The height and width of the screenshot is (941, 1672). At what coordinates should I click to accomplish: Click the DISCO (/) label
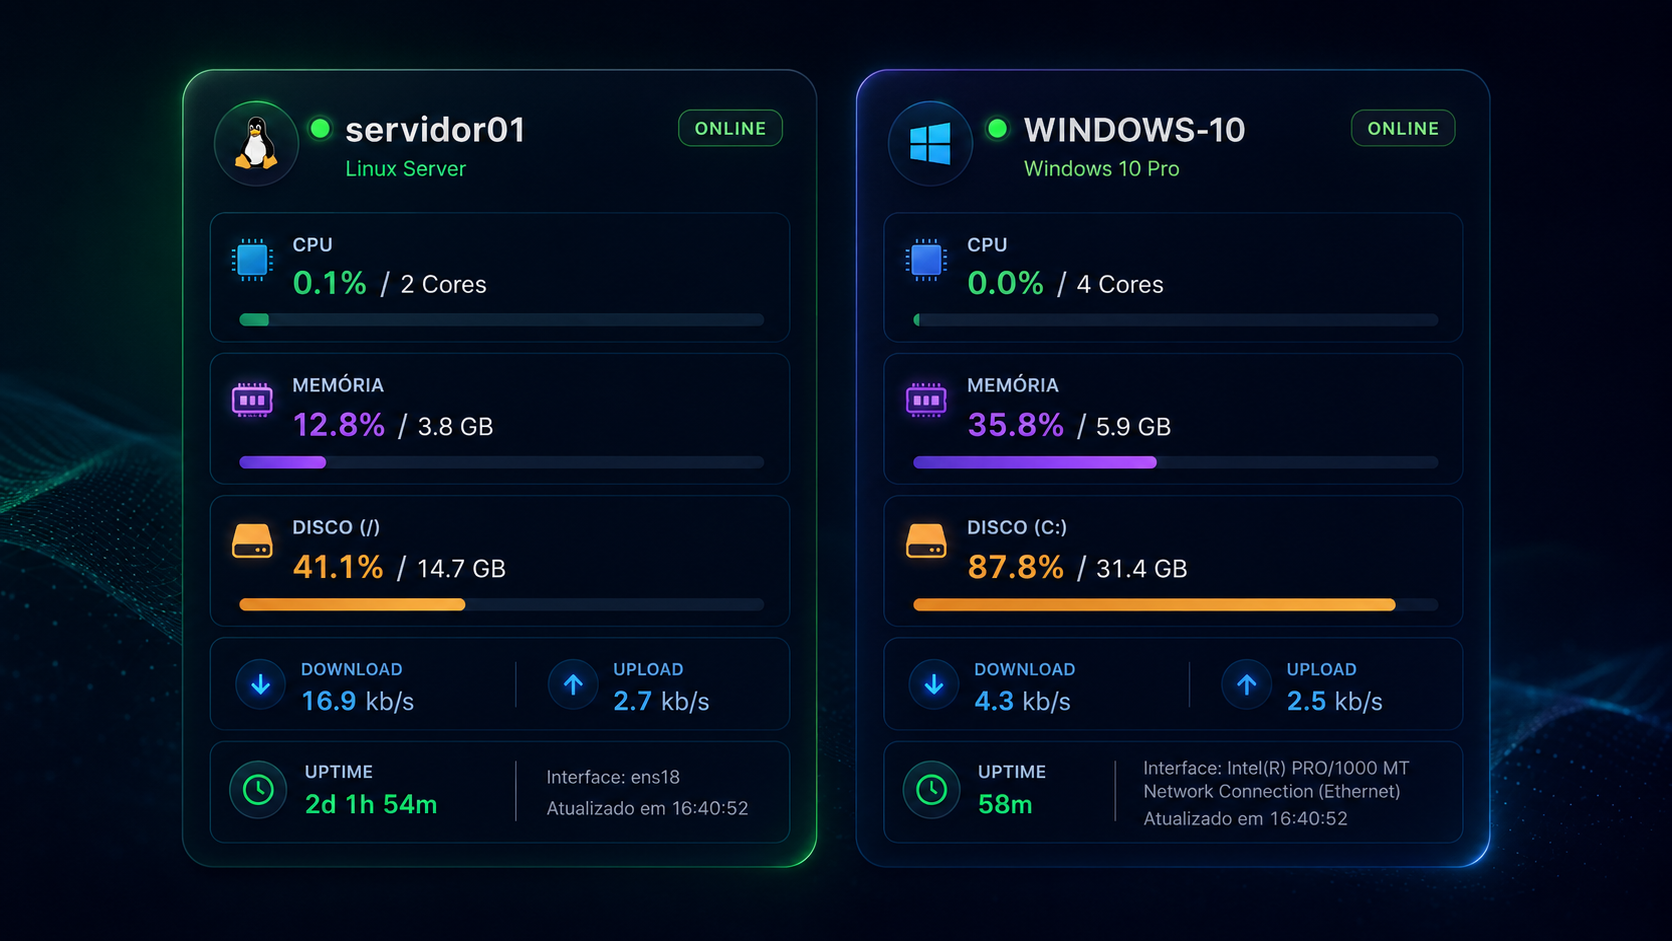click(x=336, y=527)
